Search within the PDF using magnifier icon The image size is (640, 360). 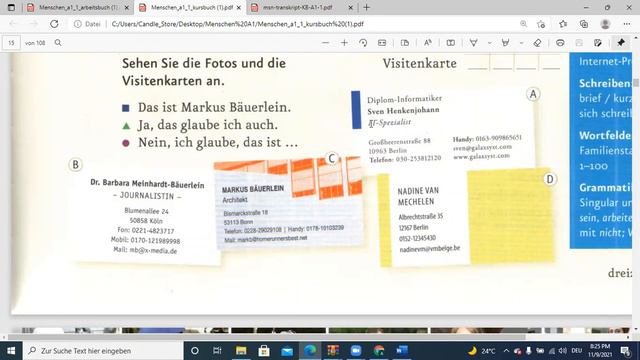point(58,43)
